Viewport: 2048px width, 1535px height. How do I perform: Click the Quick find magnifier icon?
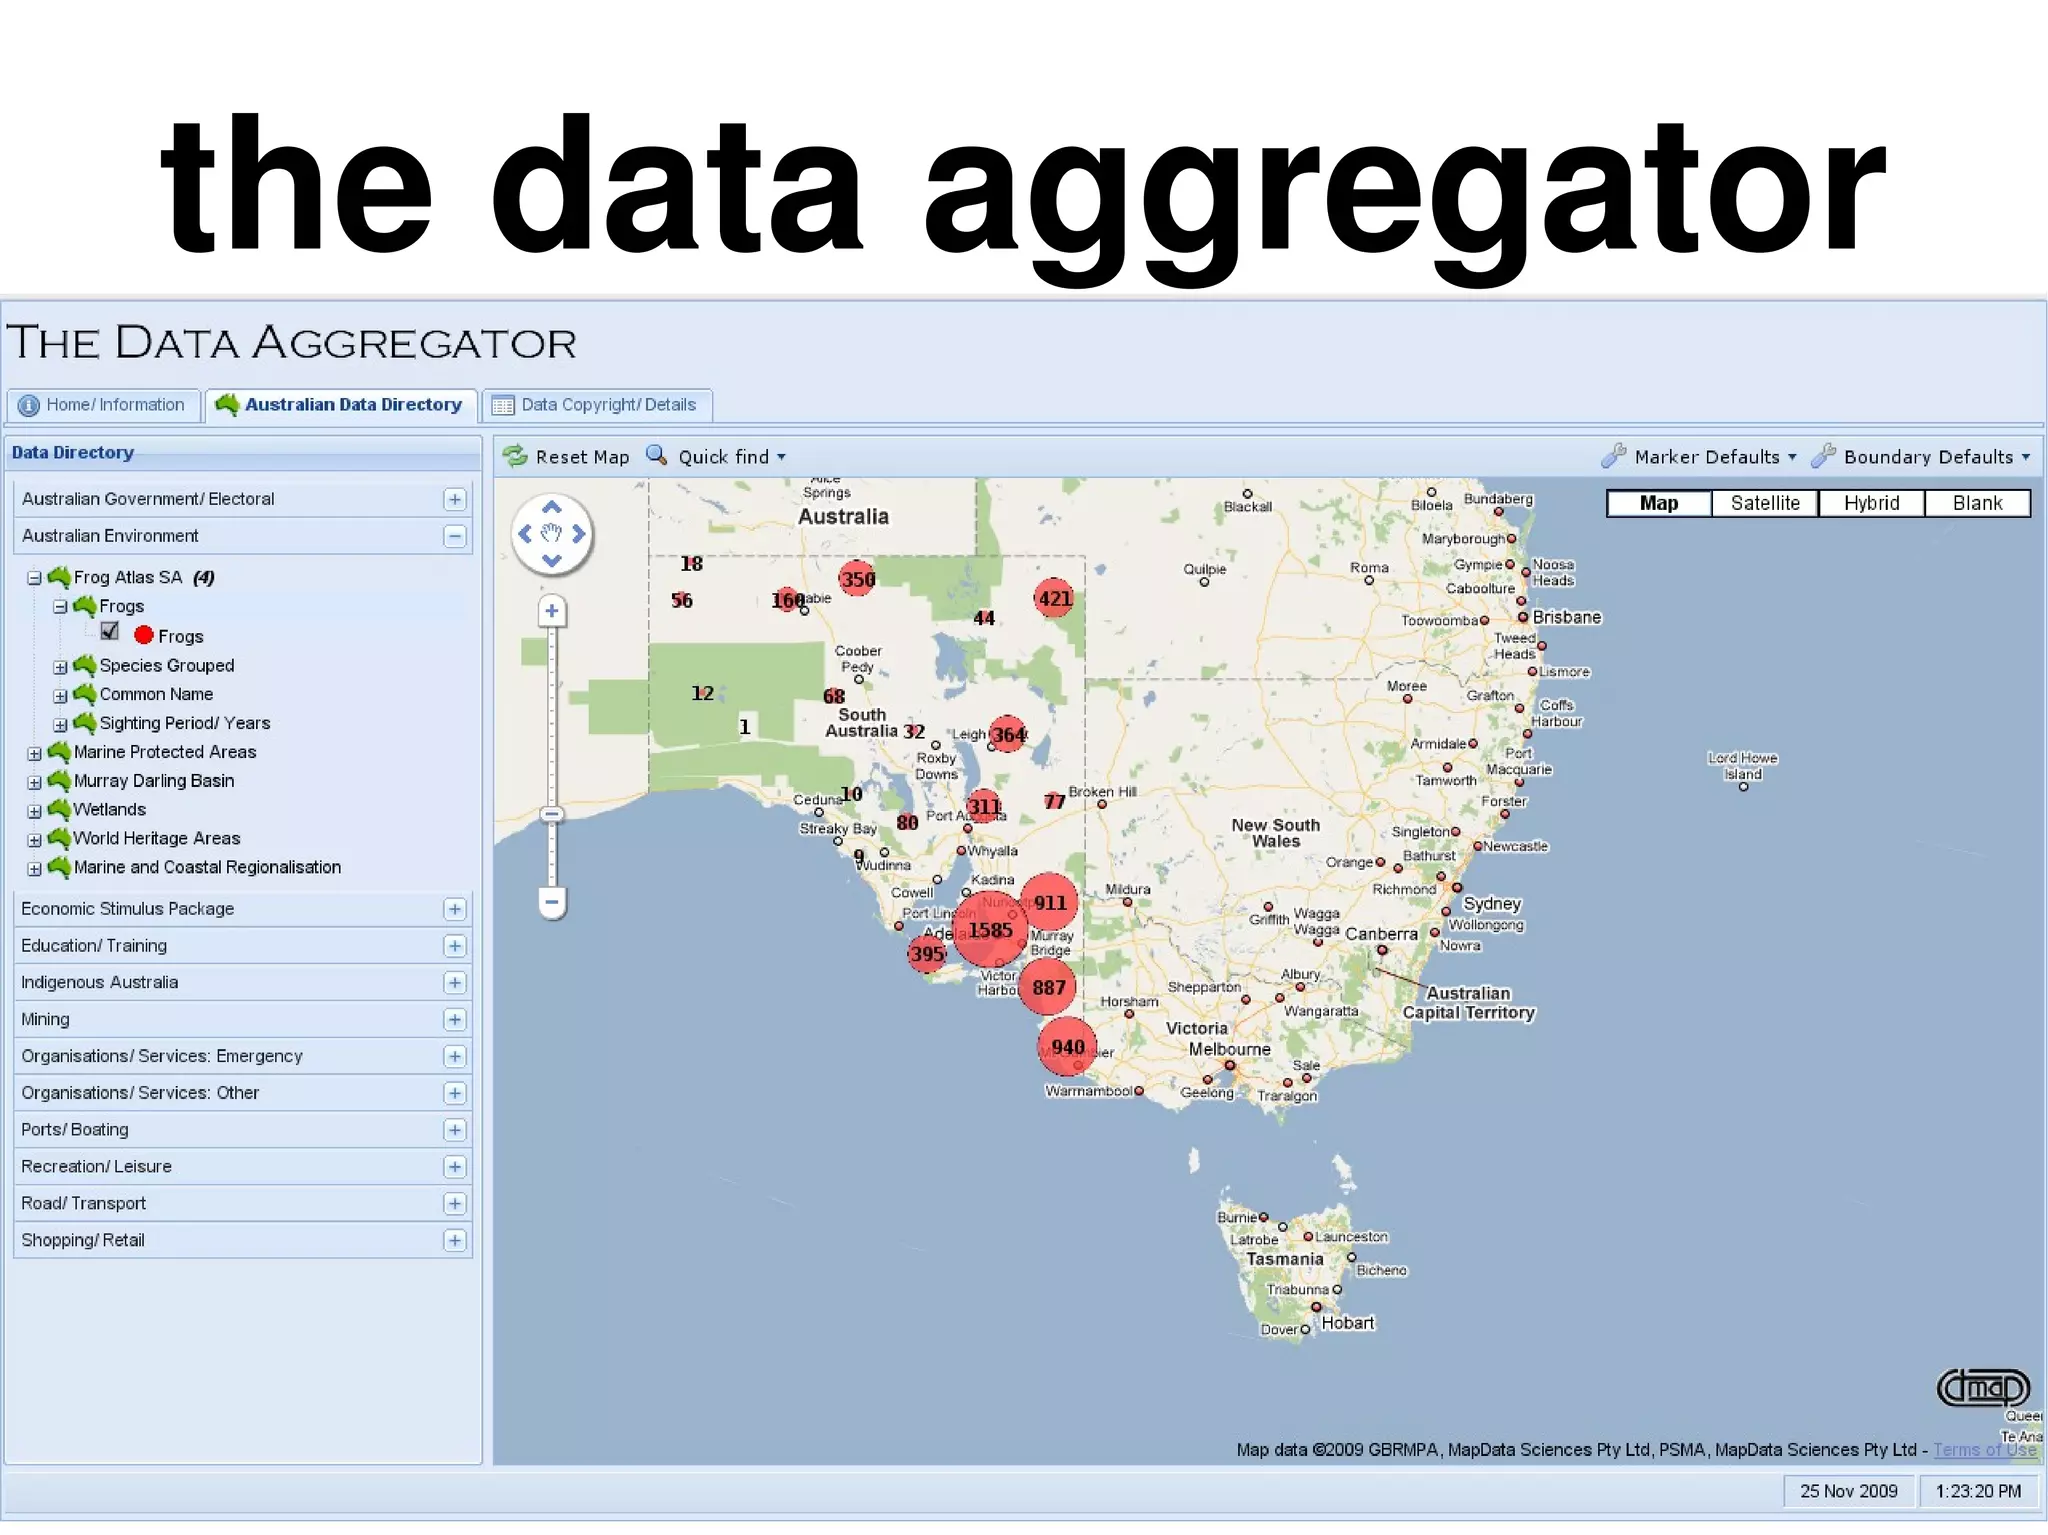pyautogui.click(x=656, y=455)
